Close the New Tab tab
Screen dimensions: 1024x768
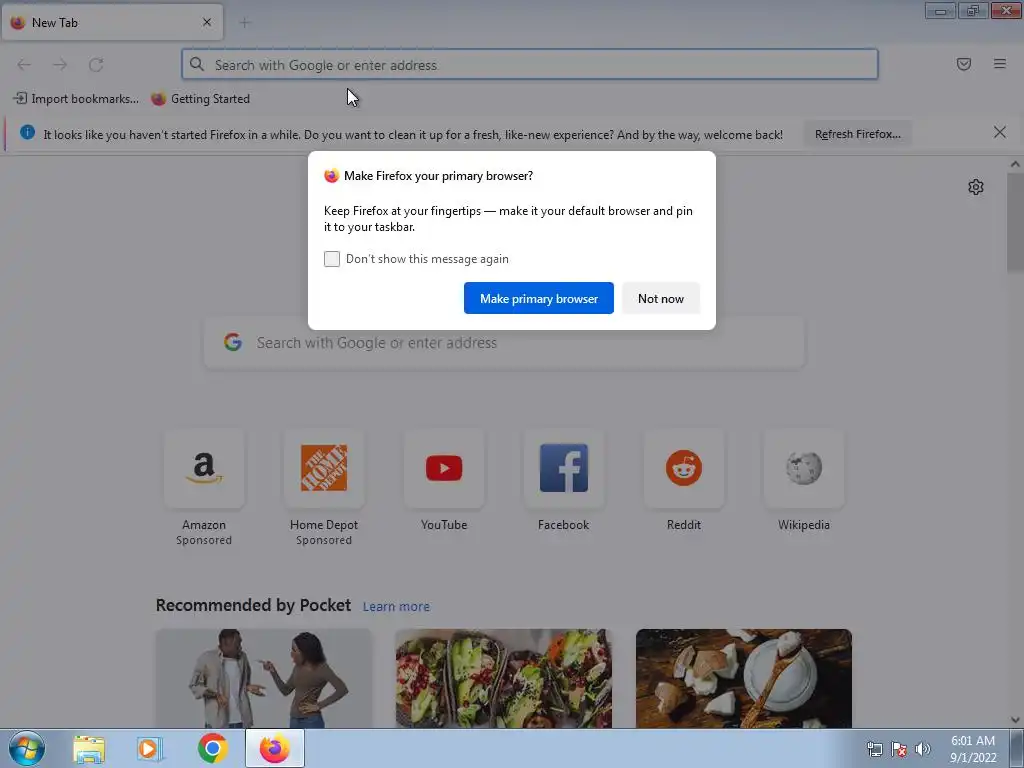point(207,22)
